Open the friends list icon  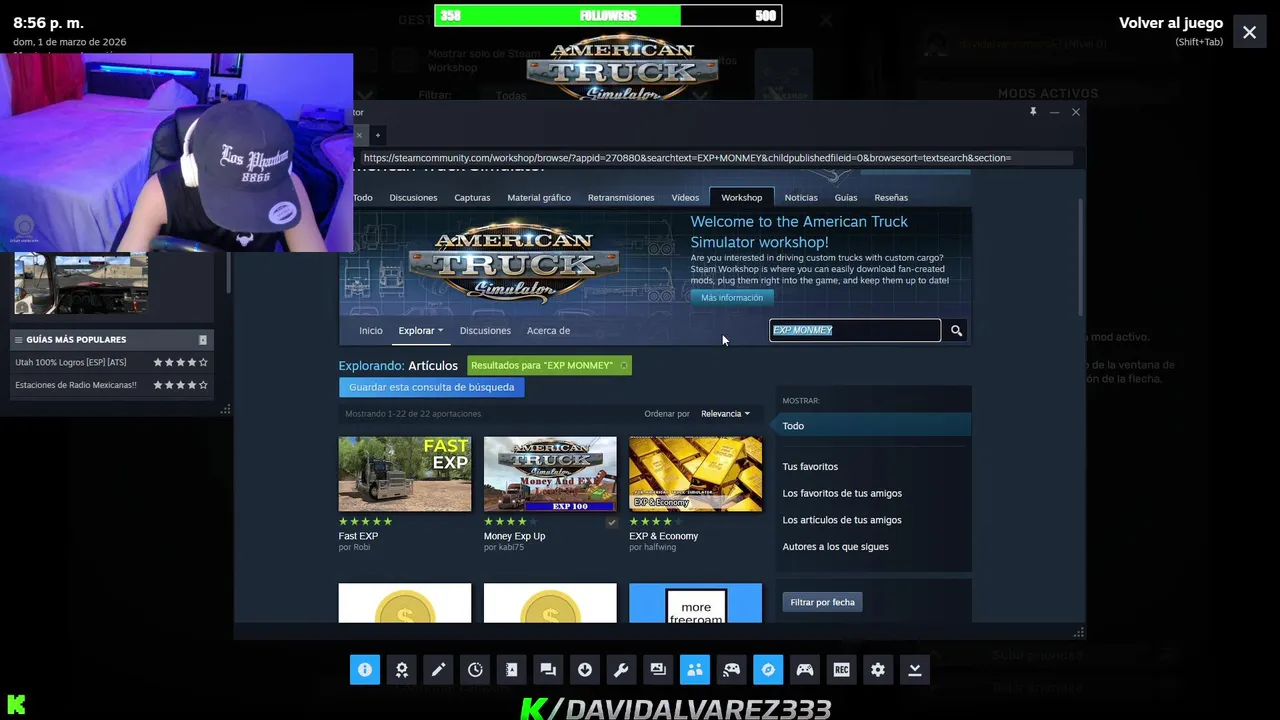click(x=695, y=670)
